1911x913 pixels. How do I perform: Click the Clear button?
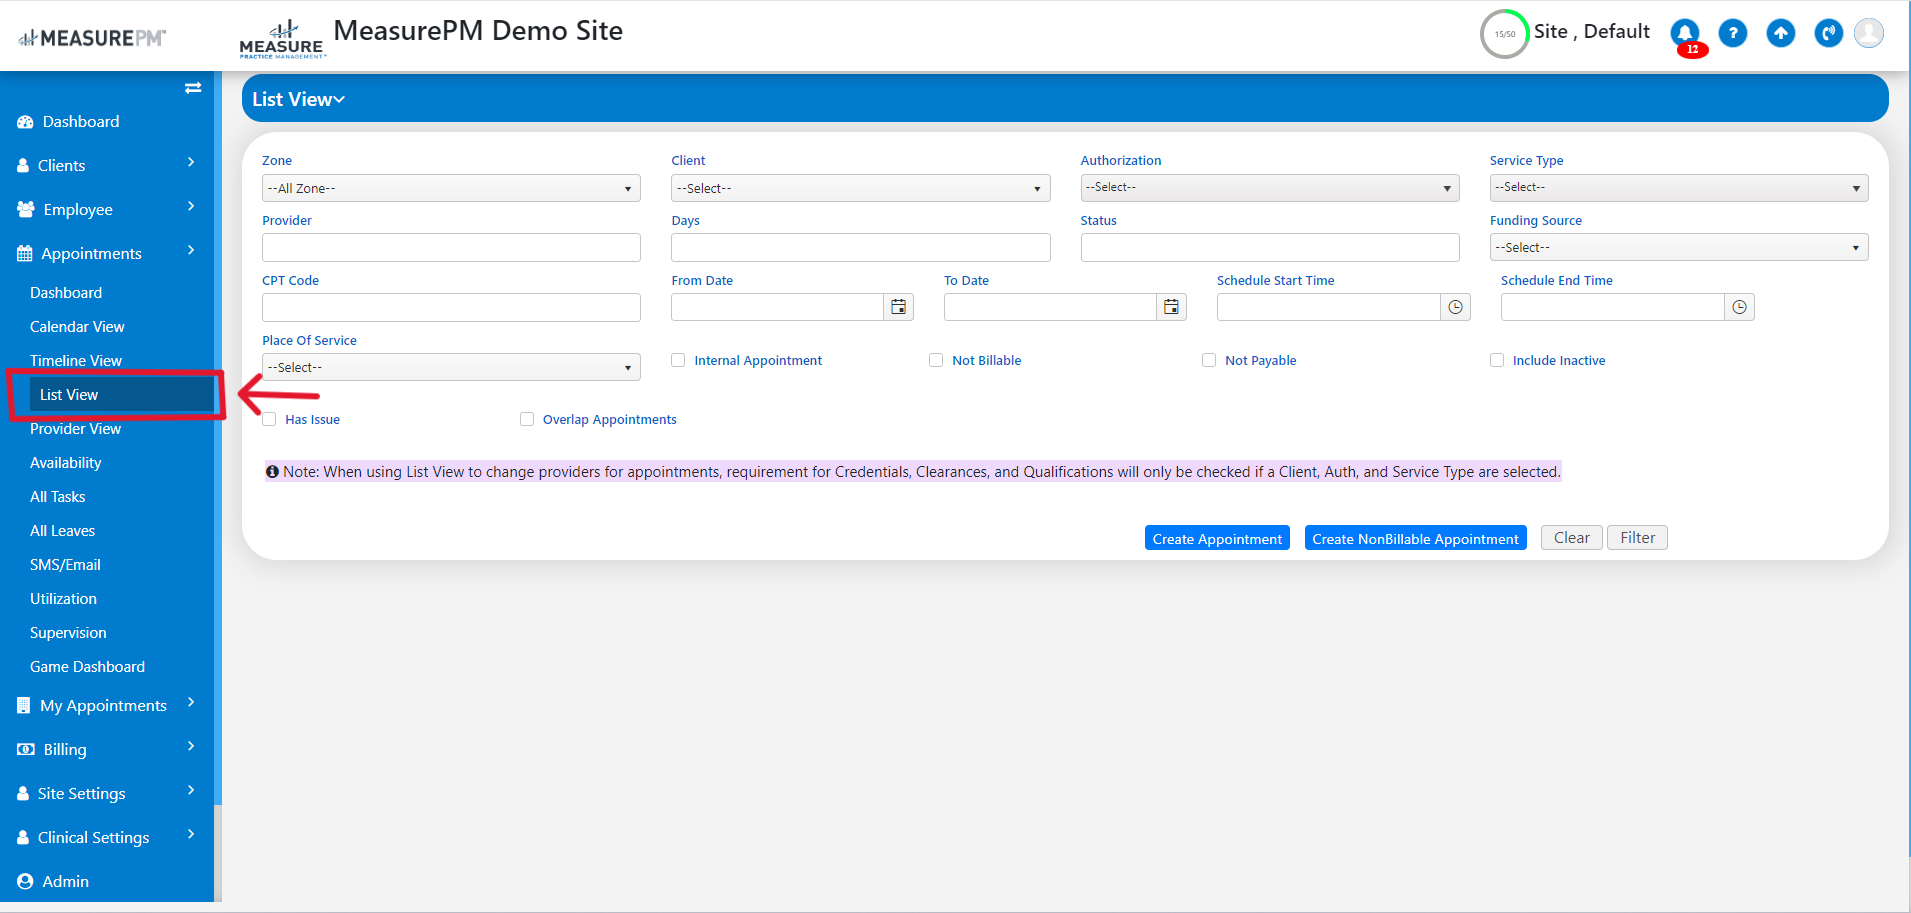[x=1571, y=538]
